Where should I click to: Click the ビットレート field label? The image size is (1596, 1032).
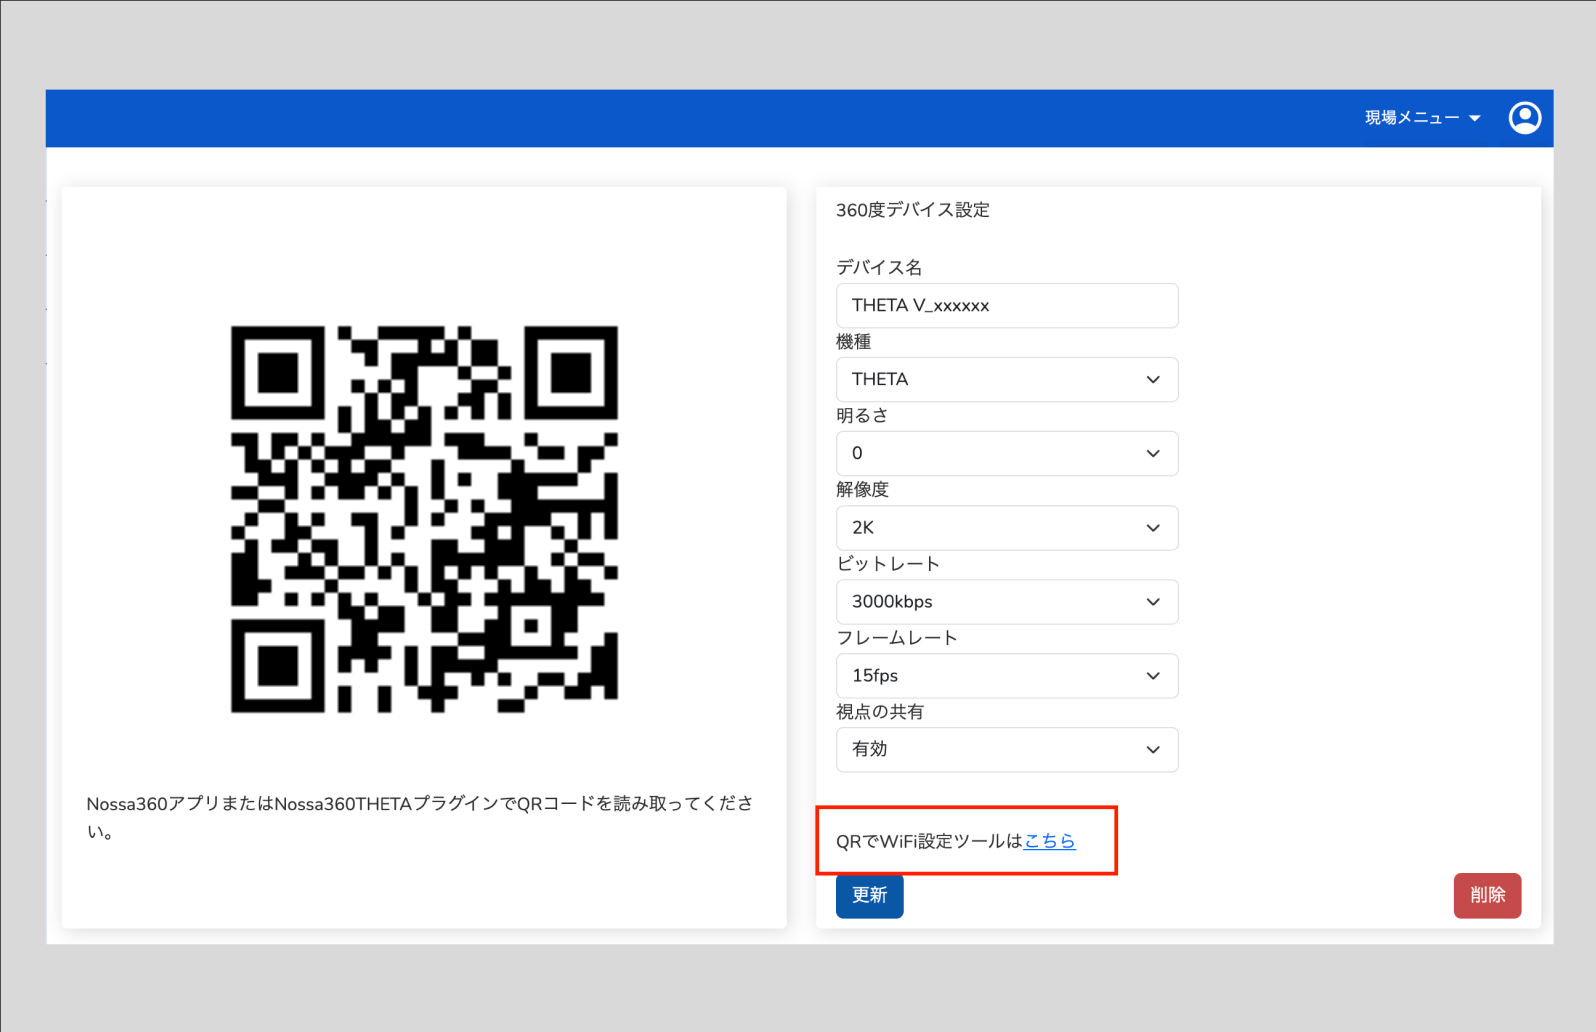tap(888, 563)
